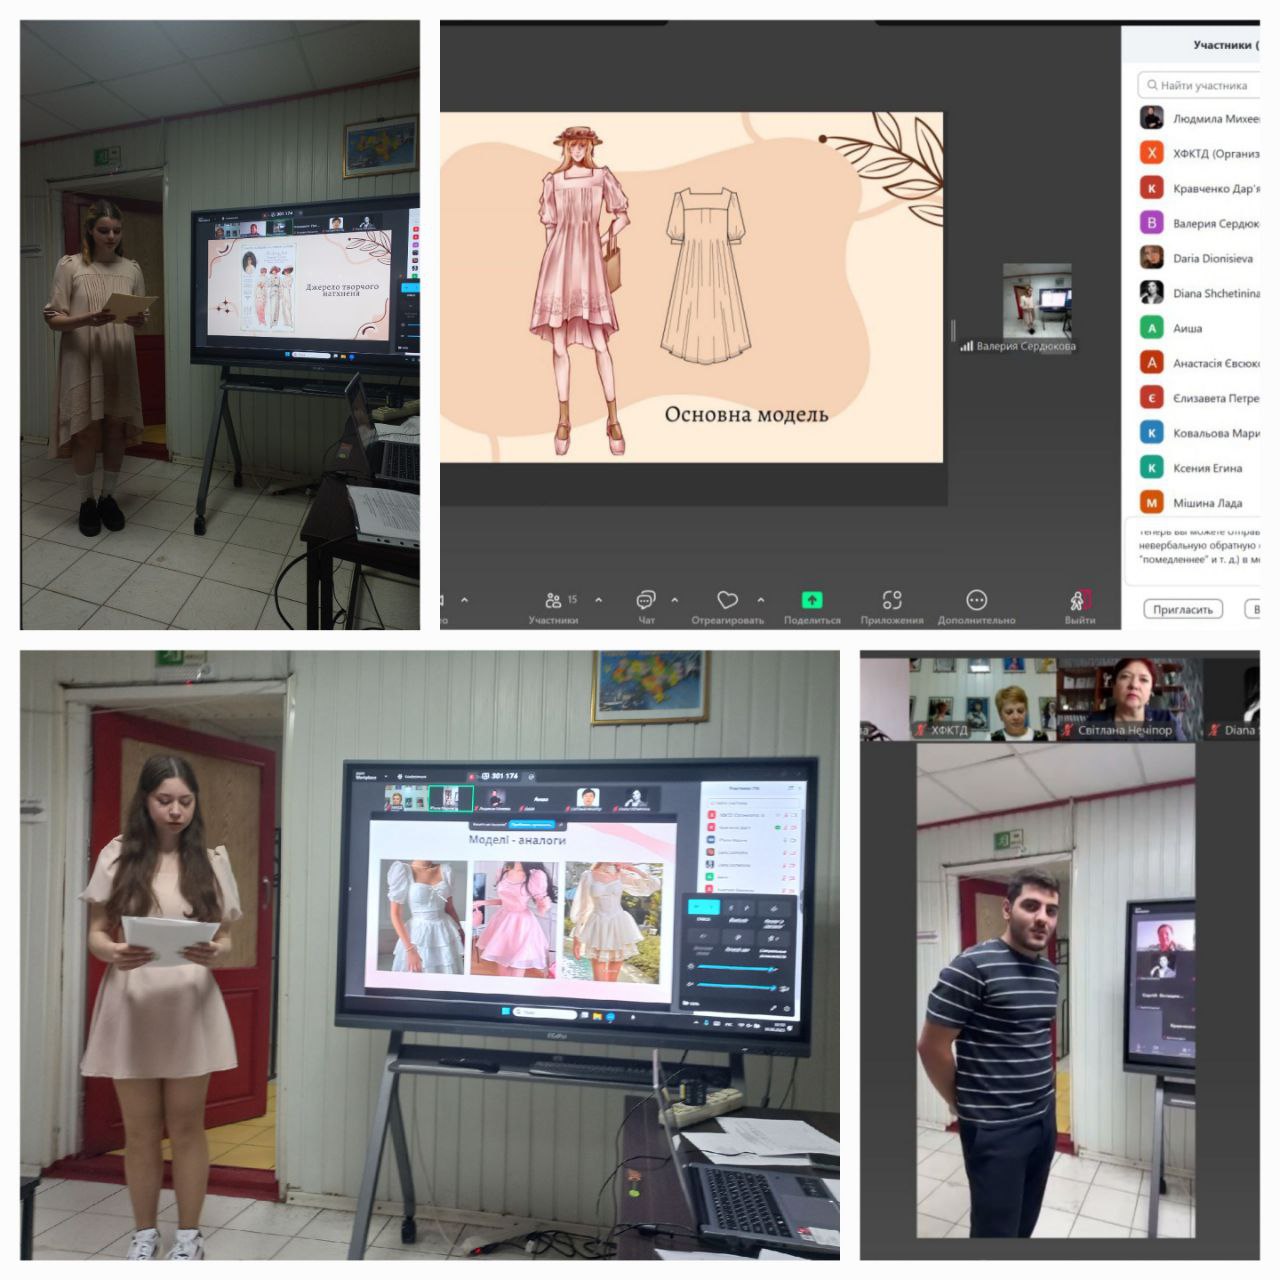The height and width of the screenshot is (1280, 1280).
Task: Click the Основна модель shared slide
Action: click(691, 287)
